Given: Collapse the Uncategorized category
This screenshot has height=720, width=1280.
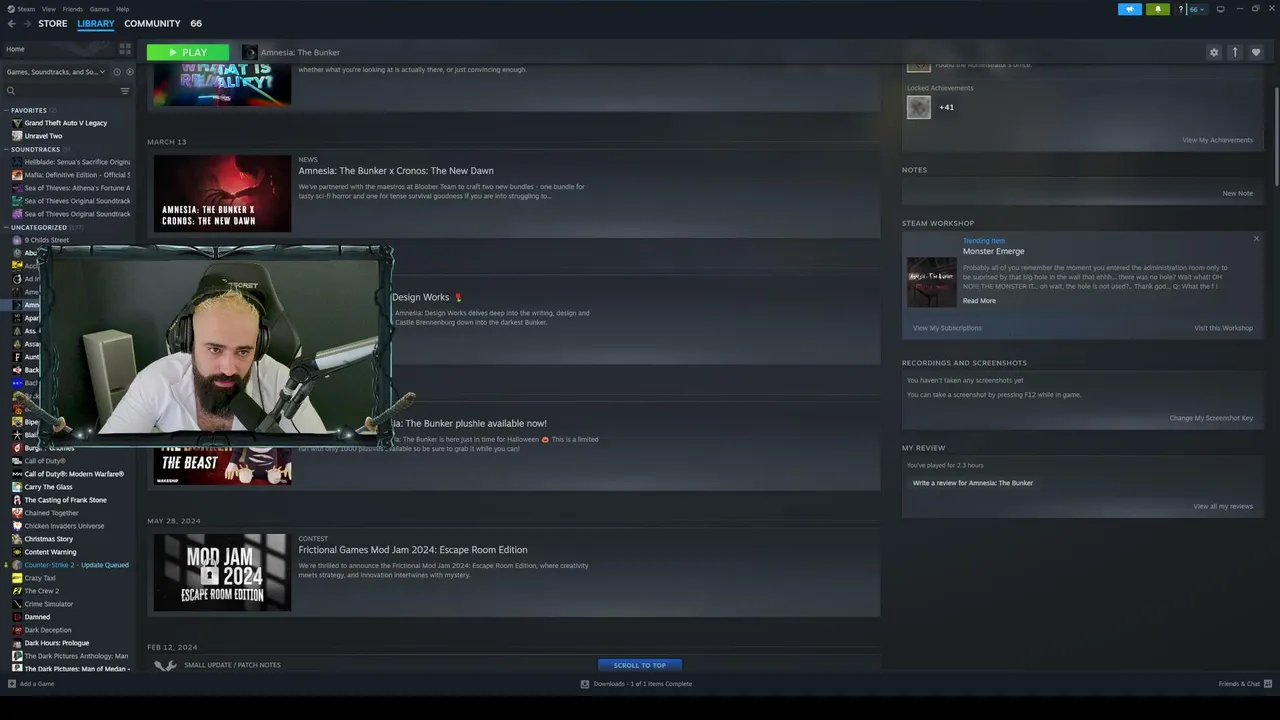Looking at the screenshot, I should click(6, 227).
